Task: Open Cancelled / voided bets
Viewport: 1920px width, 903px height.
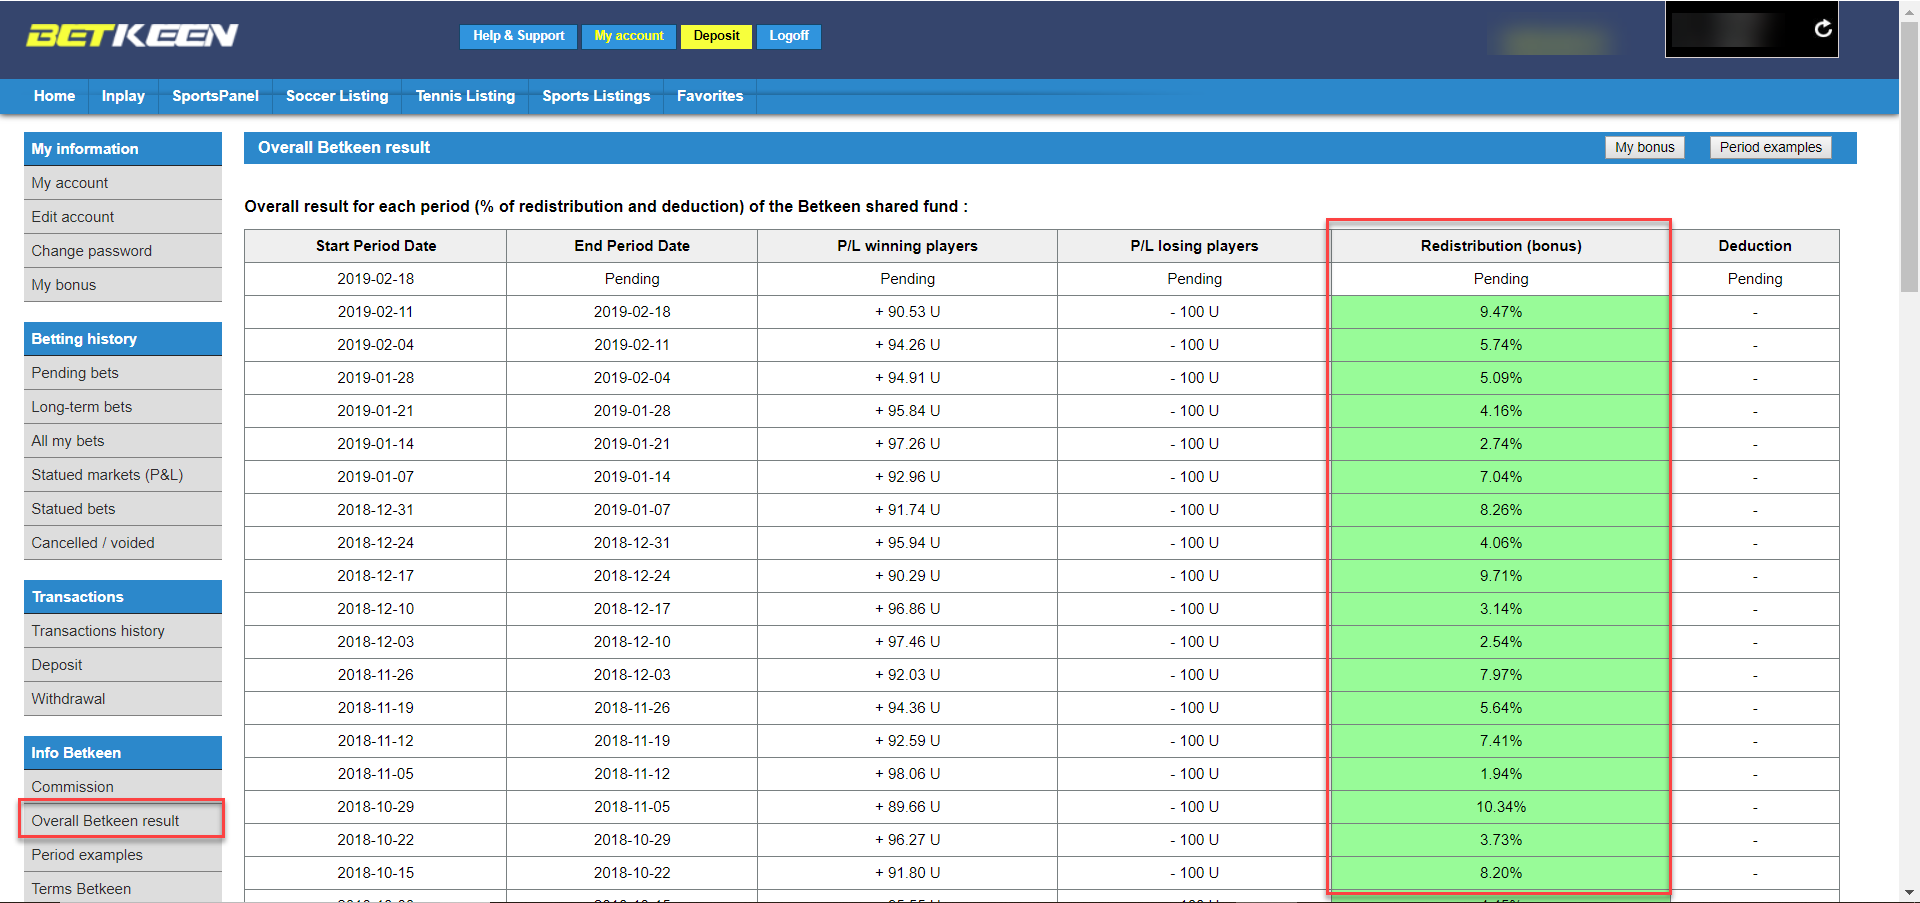Action: [123, 543]
